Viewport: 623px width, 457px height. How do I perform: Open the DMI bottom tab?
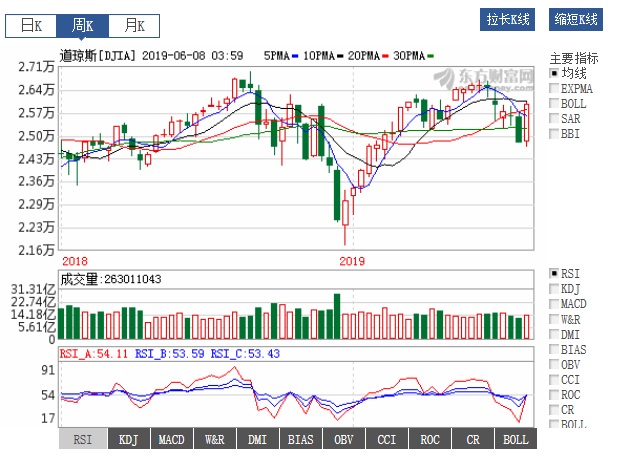257,440
